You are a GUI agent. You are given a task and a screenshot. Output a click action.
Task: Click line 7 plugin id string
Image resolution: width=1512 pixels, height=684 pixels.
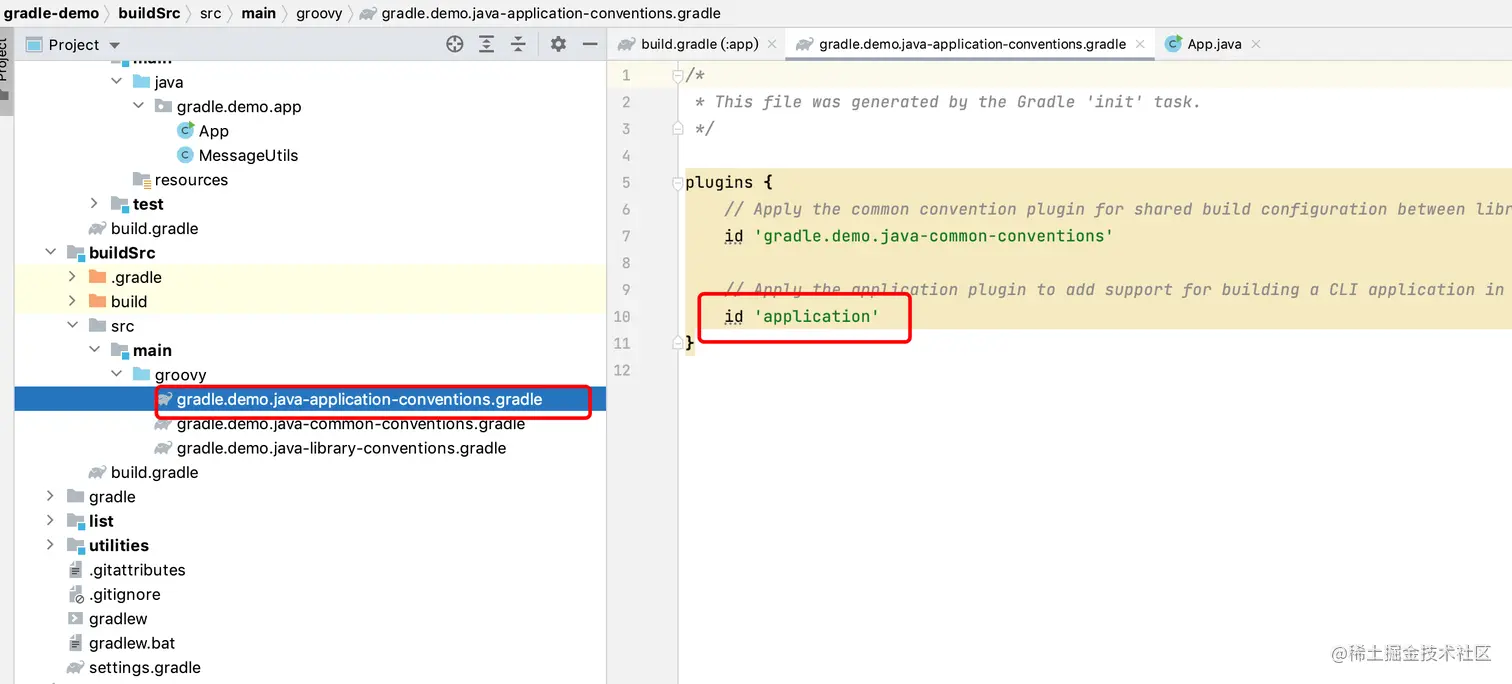pyautogui.click(x=933, y=236)
